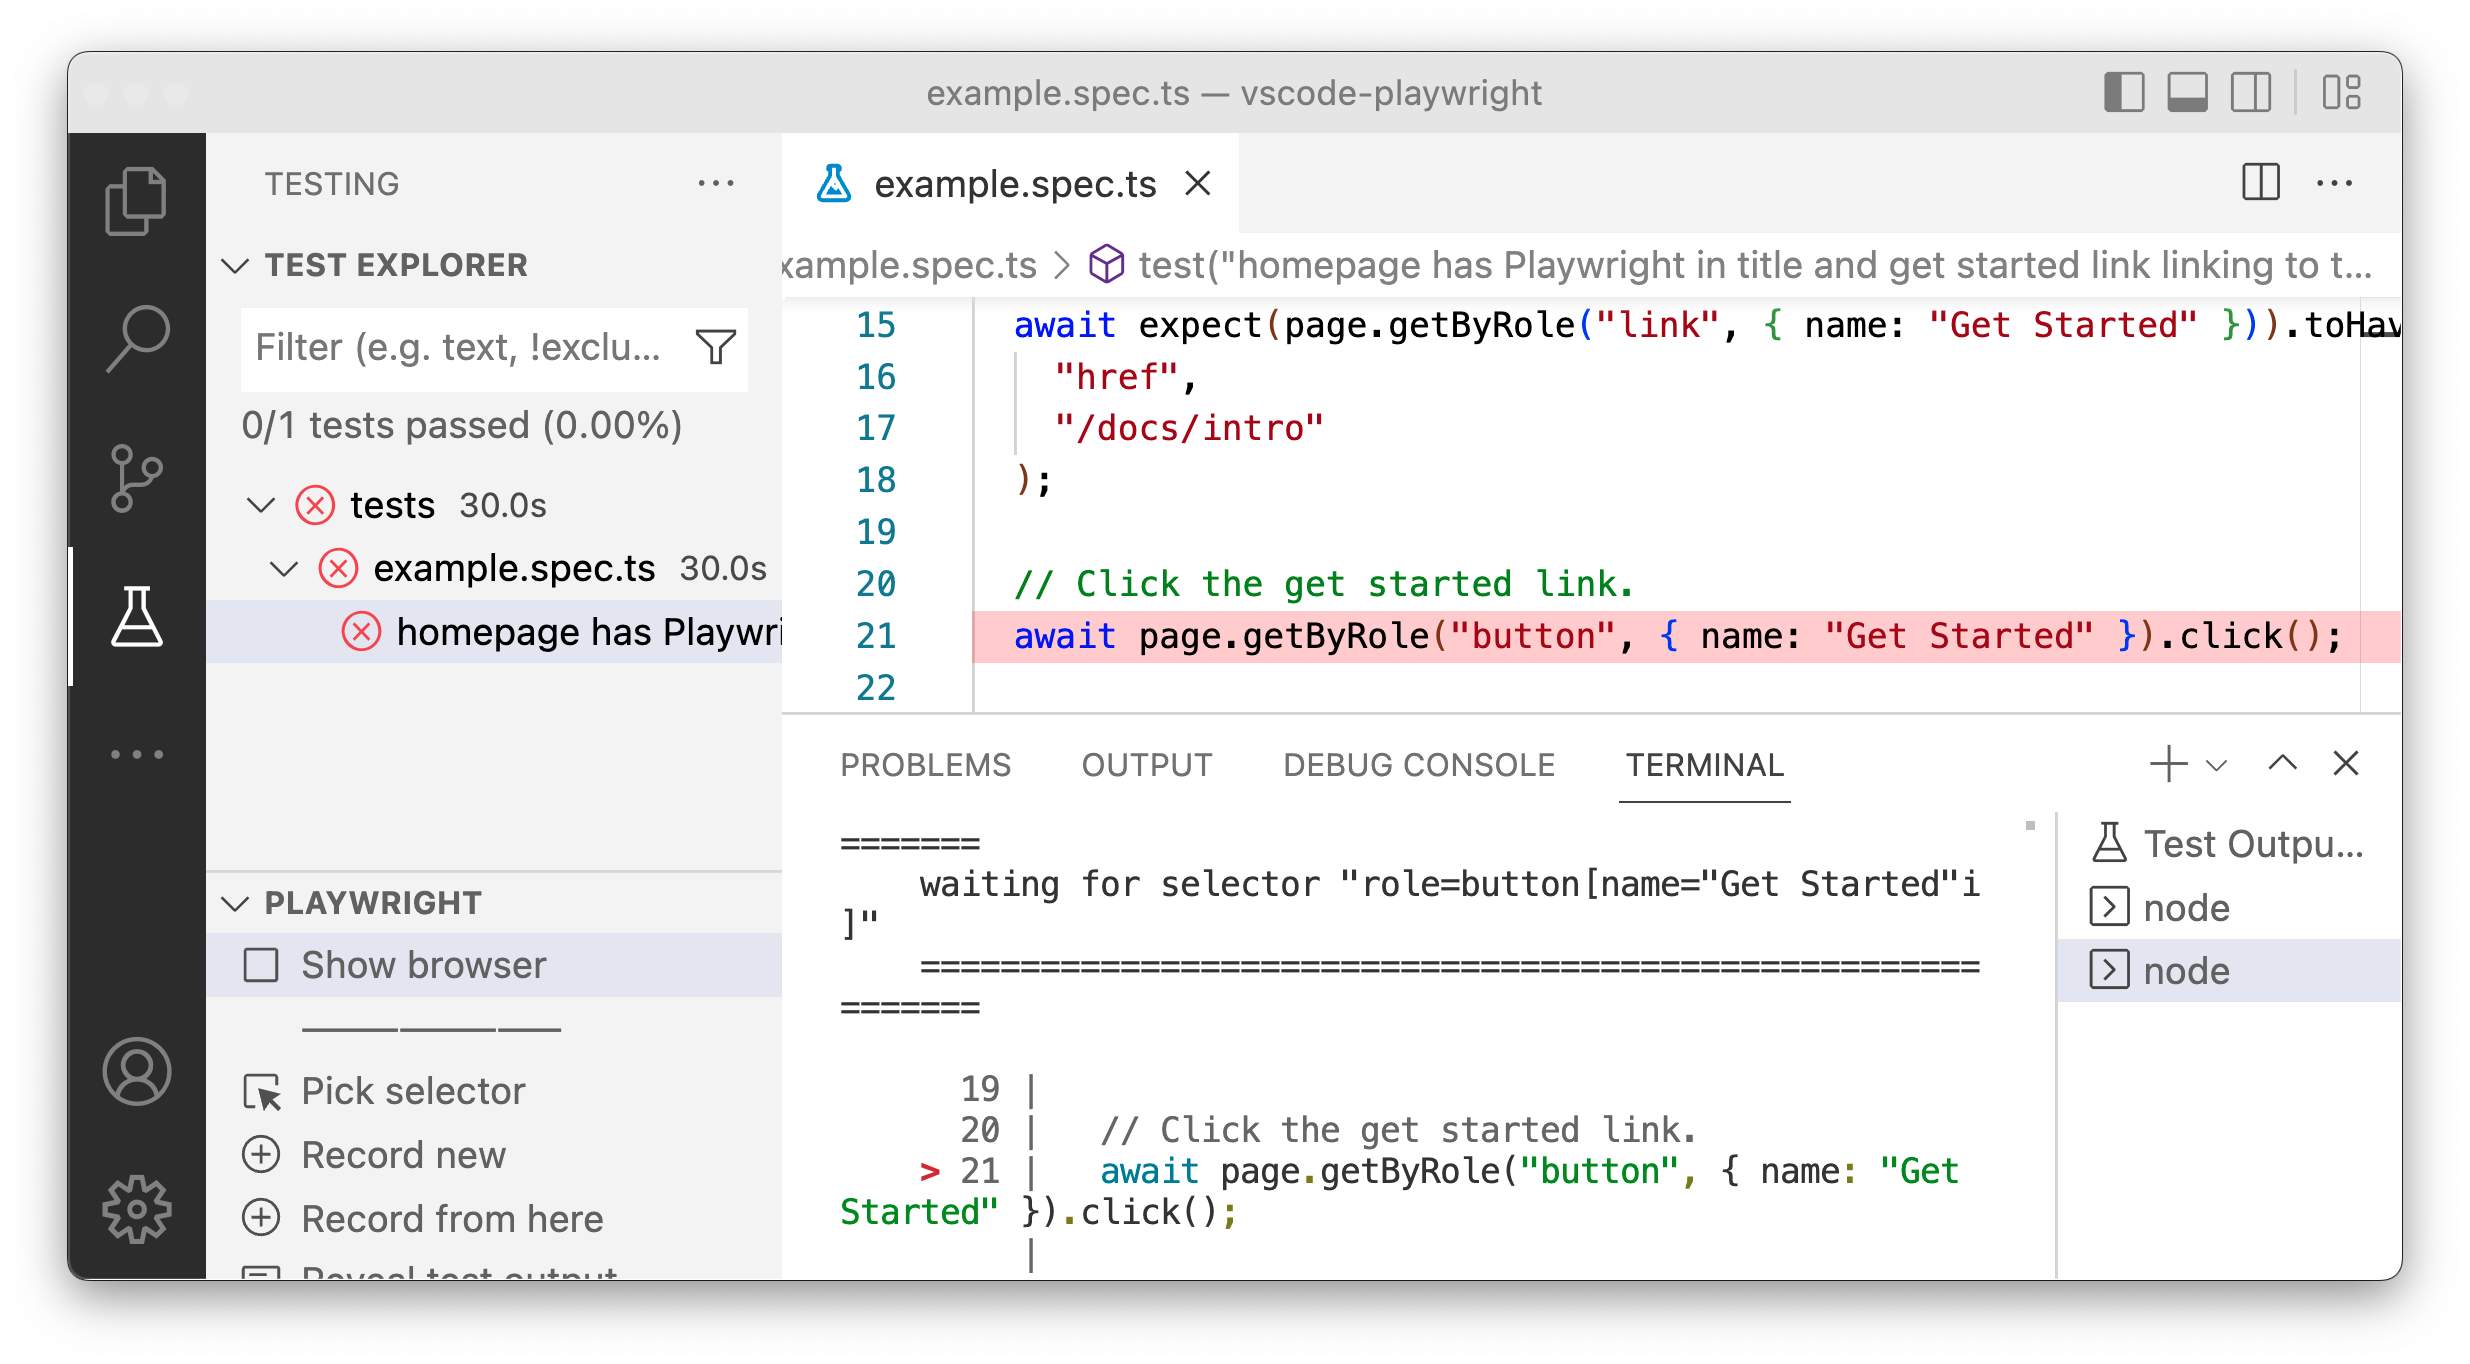The width and height of the screenshot is (2470, 1364).
Task: Open editor more actions ellipsis
Action: 2334,183
